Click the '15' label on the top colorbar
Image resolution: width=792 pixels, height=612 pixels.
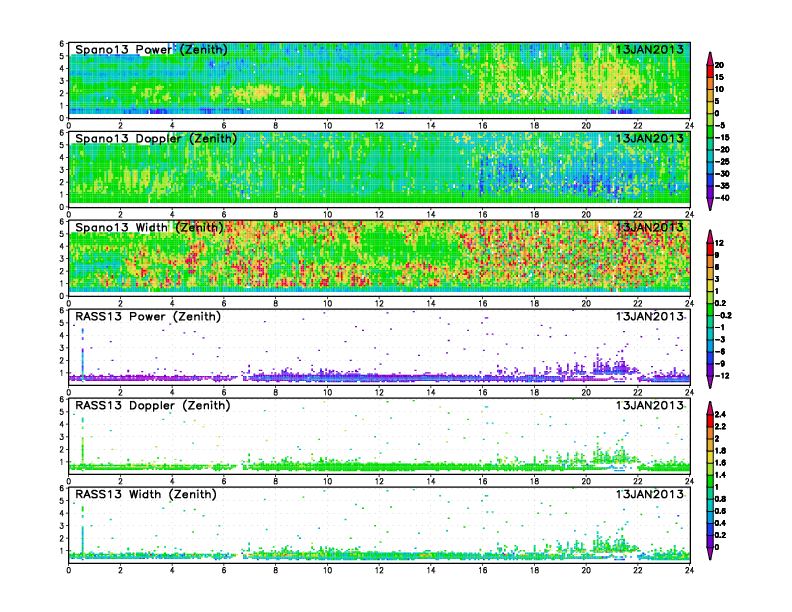(719, 77)
